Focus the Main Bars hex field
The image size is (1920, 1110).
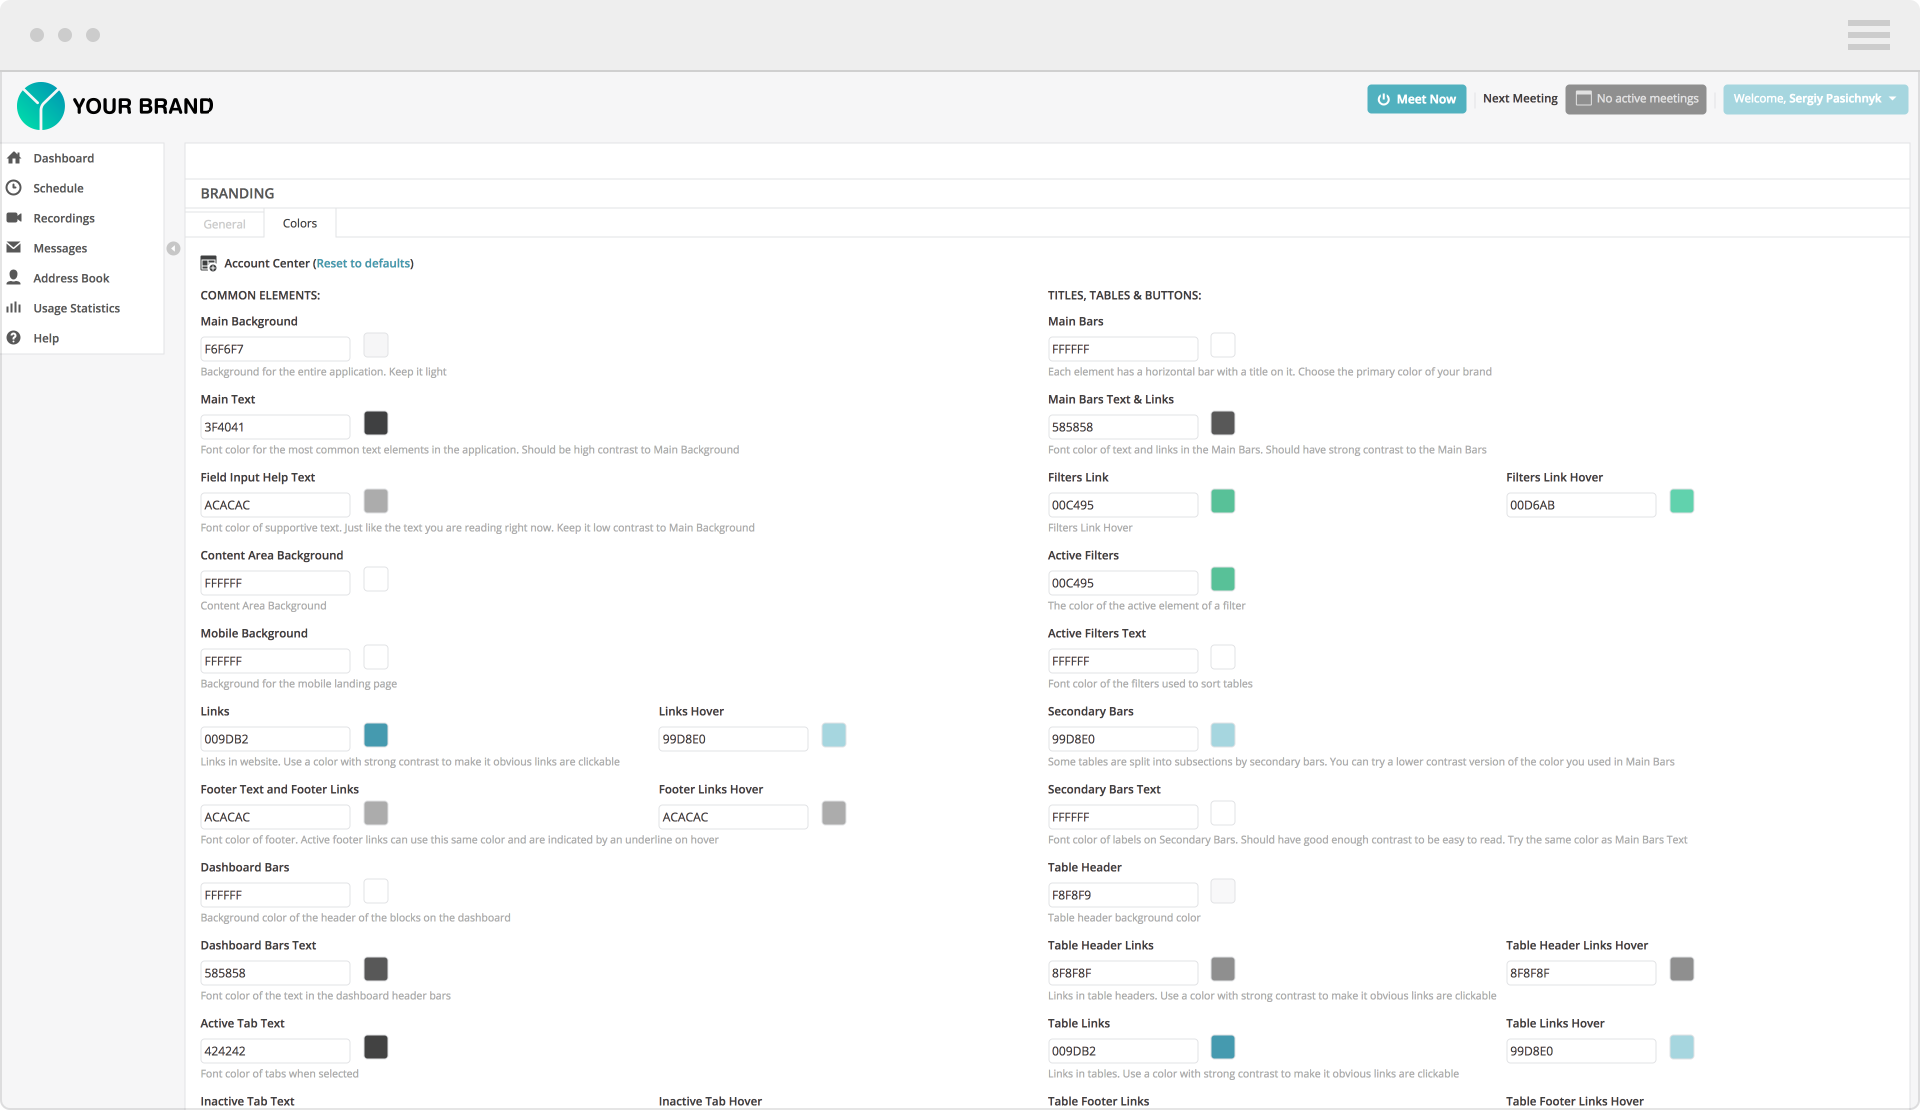click(x=1123, y=349)
